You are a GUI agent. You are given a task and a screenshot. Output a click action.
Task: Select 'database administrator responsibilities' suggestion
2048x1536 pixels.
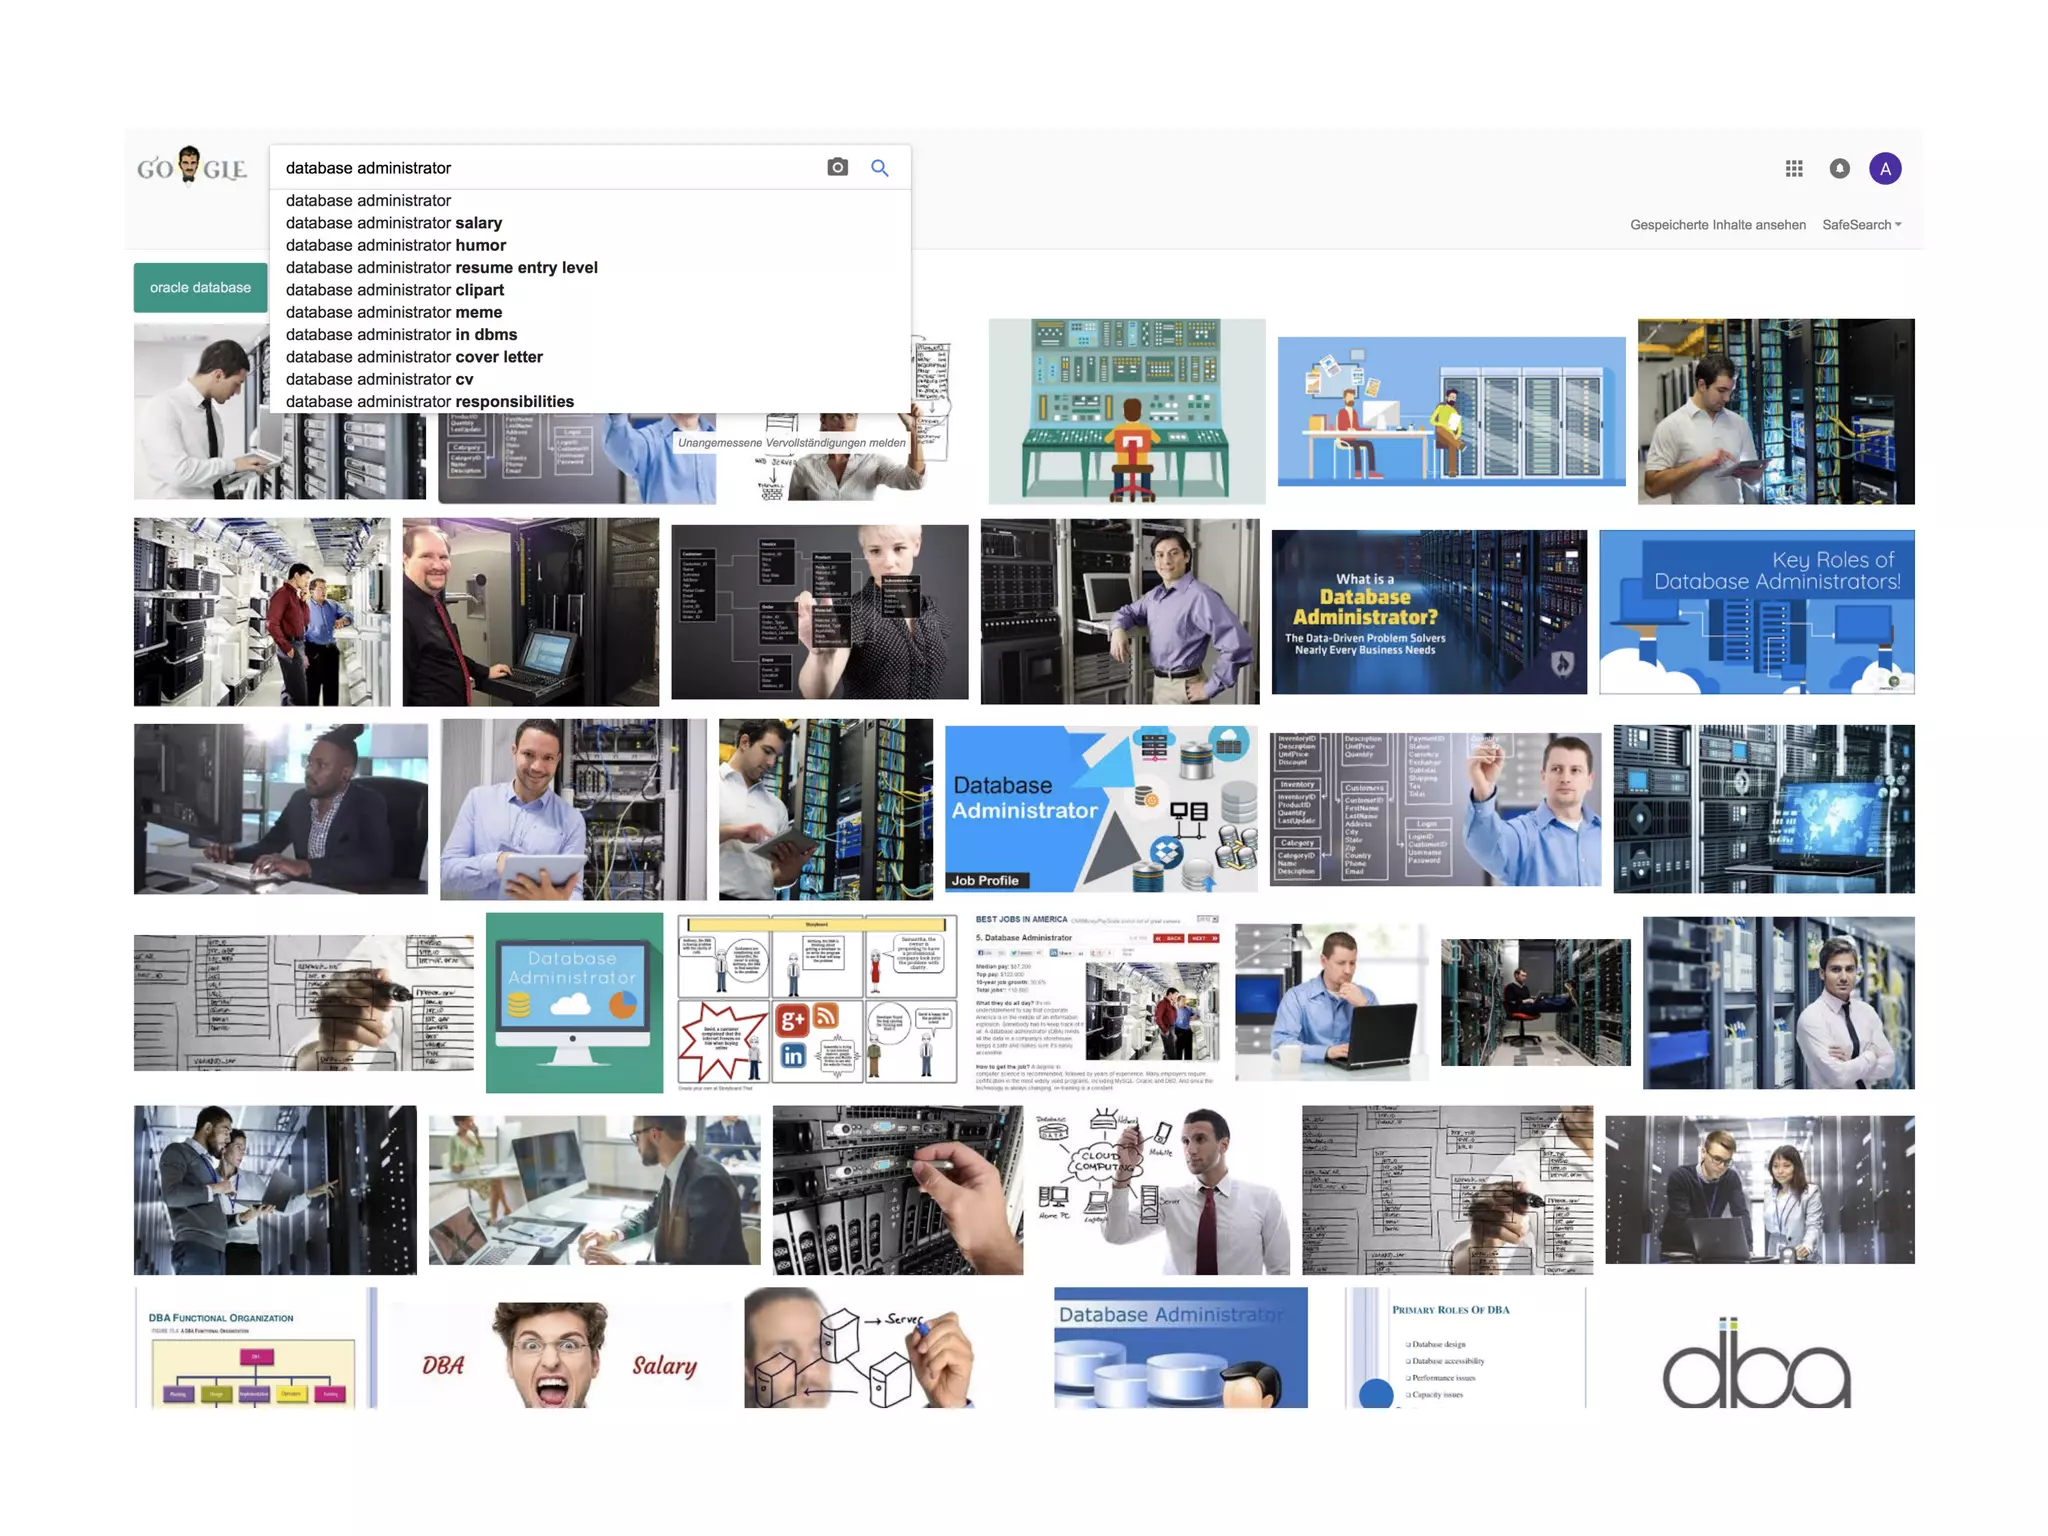click(429, 401)
